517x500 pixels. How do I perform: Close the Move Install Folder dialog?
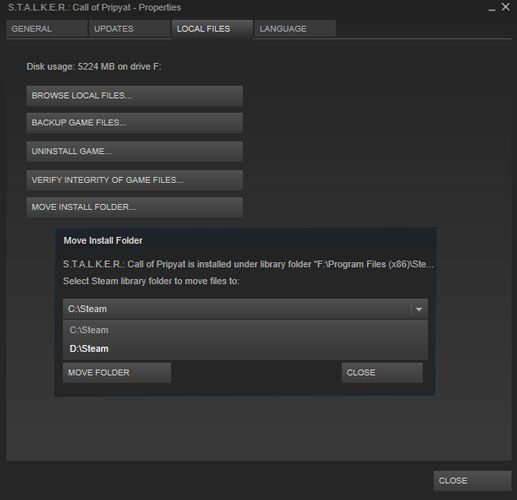point(382,373)
